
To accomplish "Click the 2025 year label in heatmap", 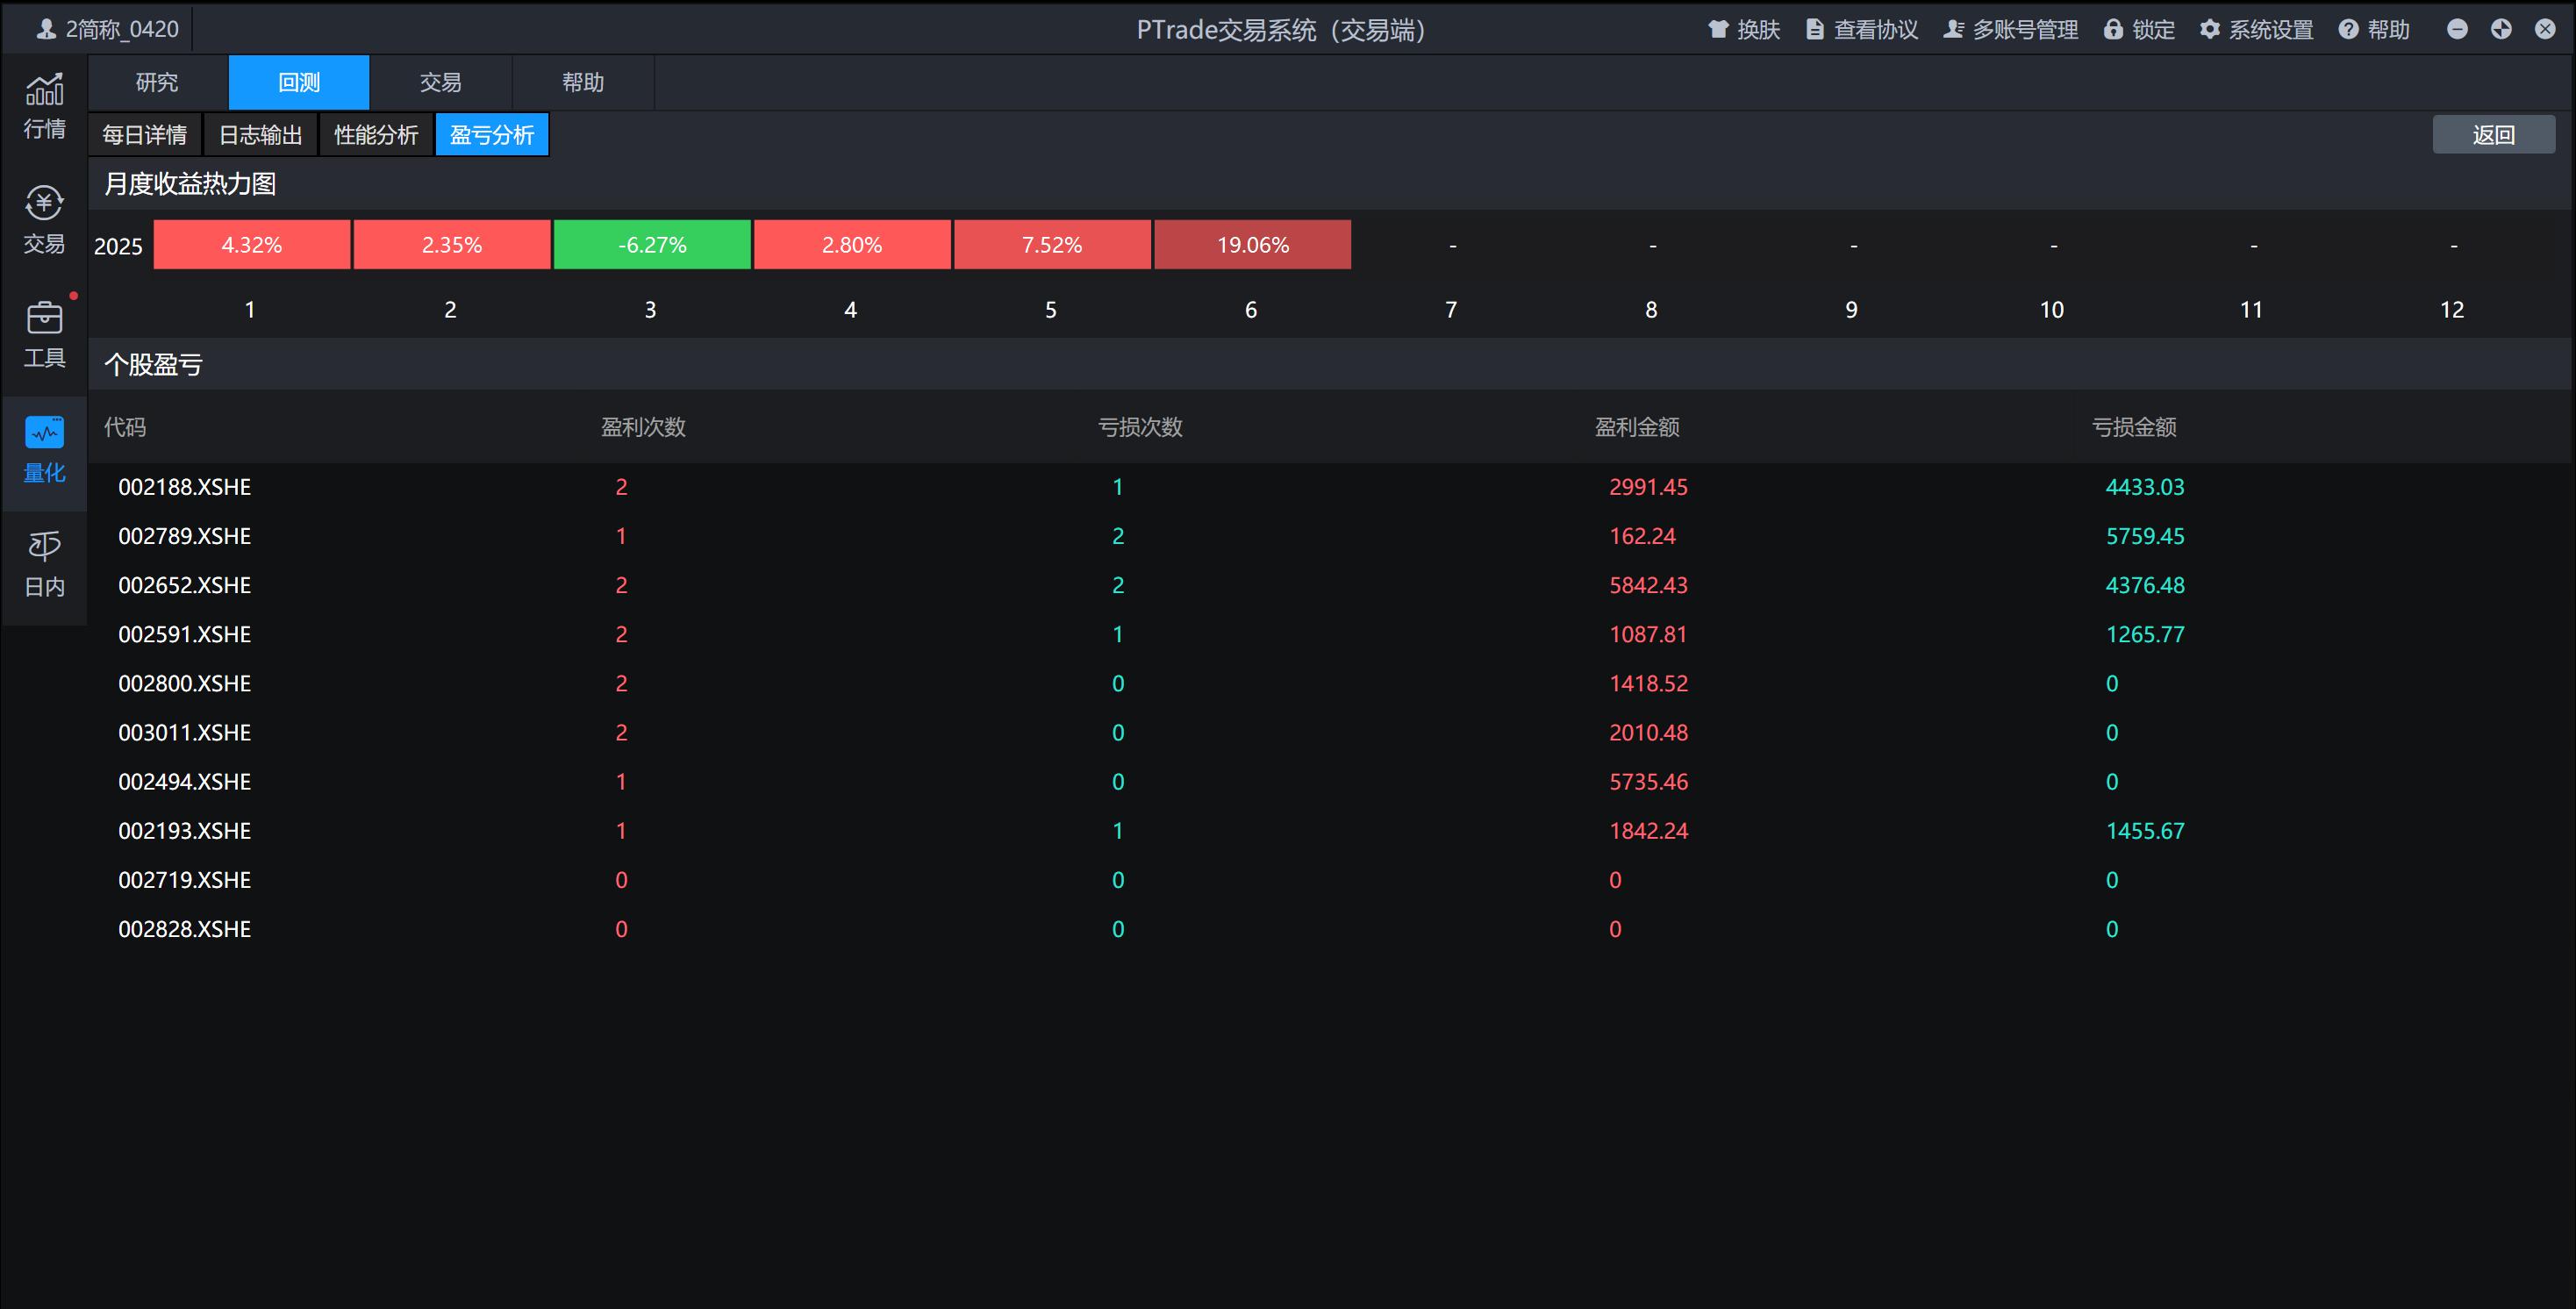I will [118, 246].
